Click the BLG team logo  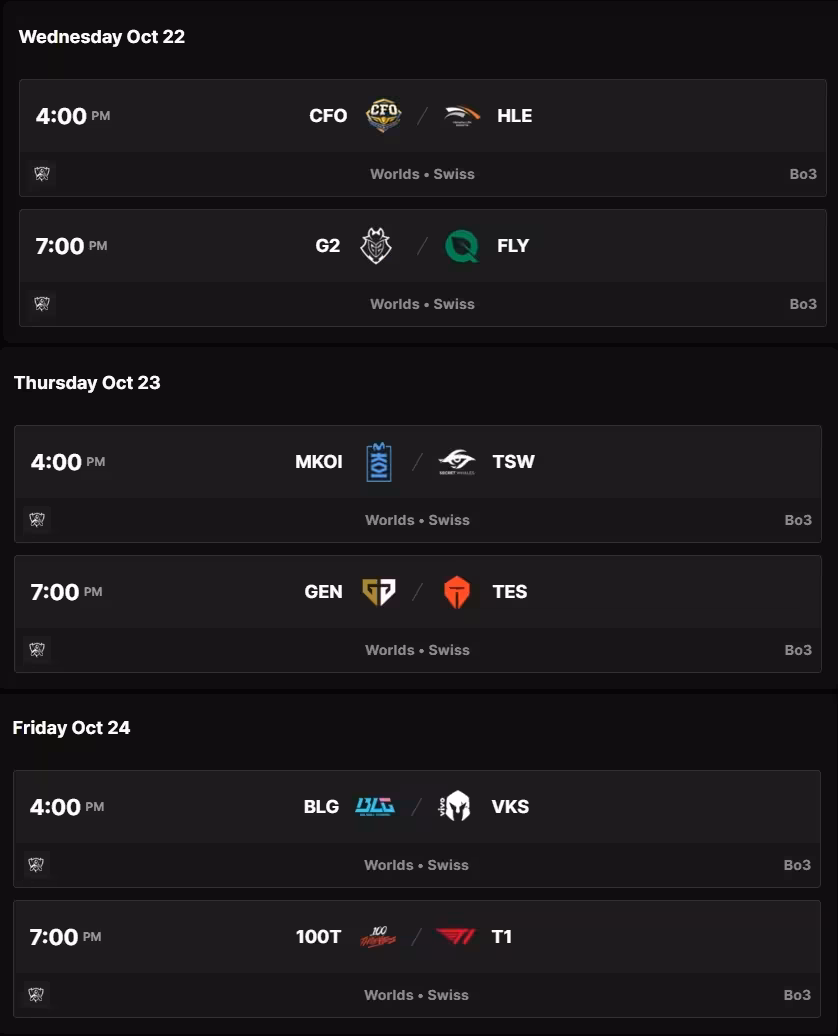[376, 807]
